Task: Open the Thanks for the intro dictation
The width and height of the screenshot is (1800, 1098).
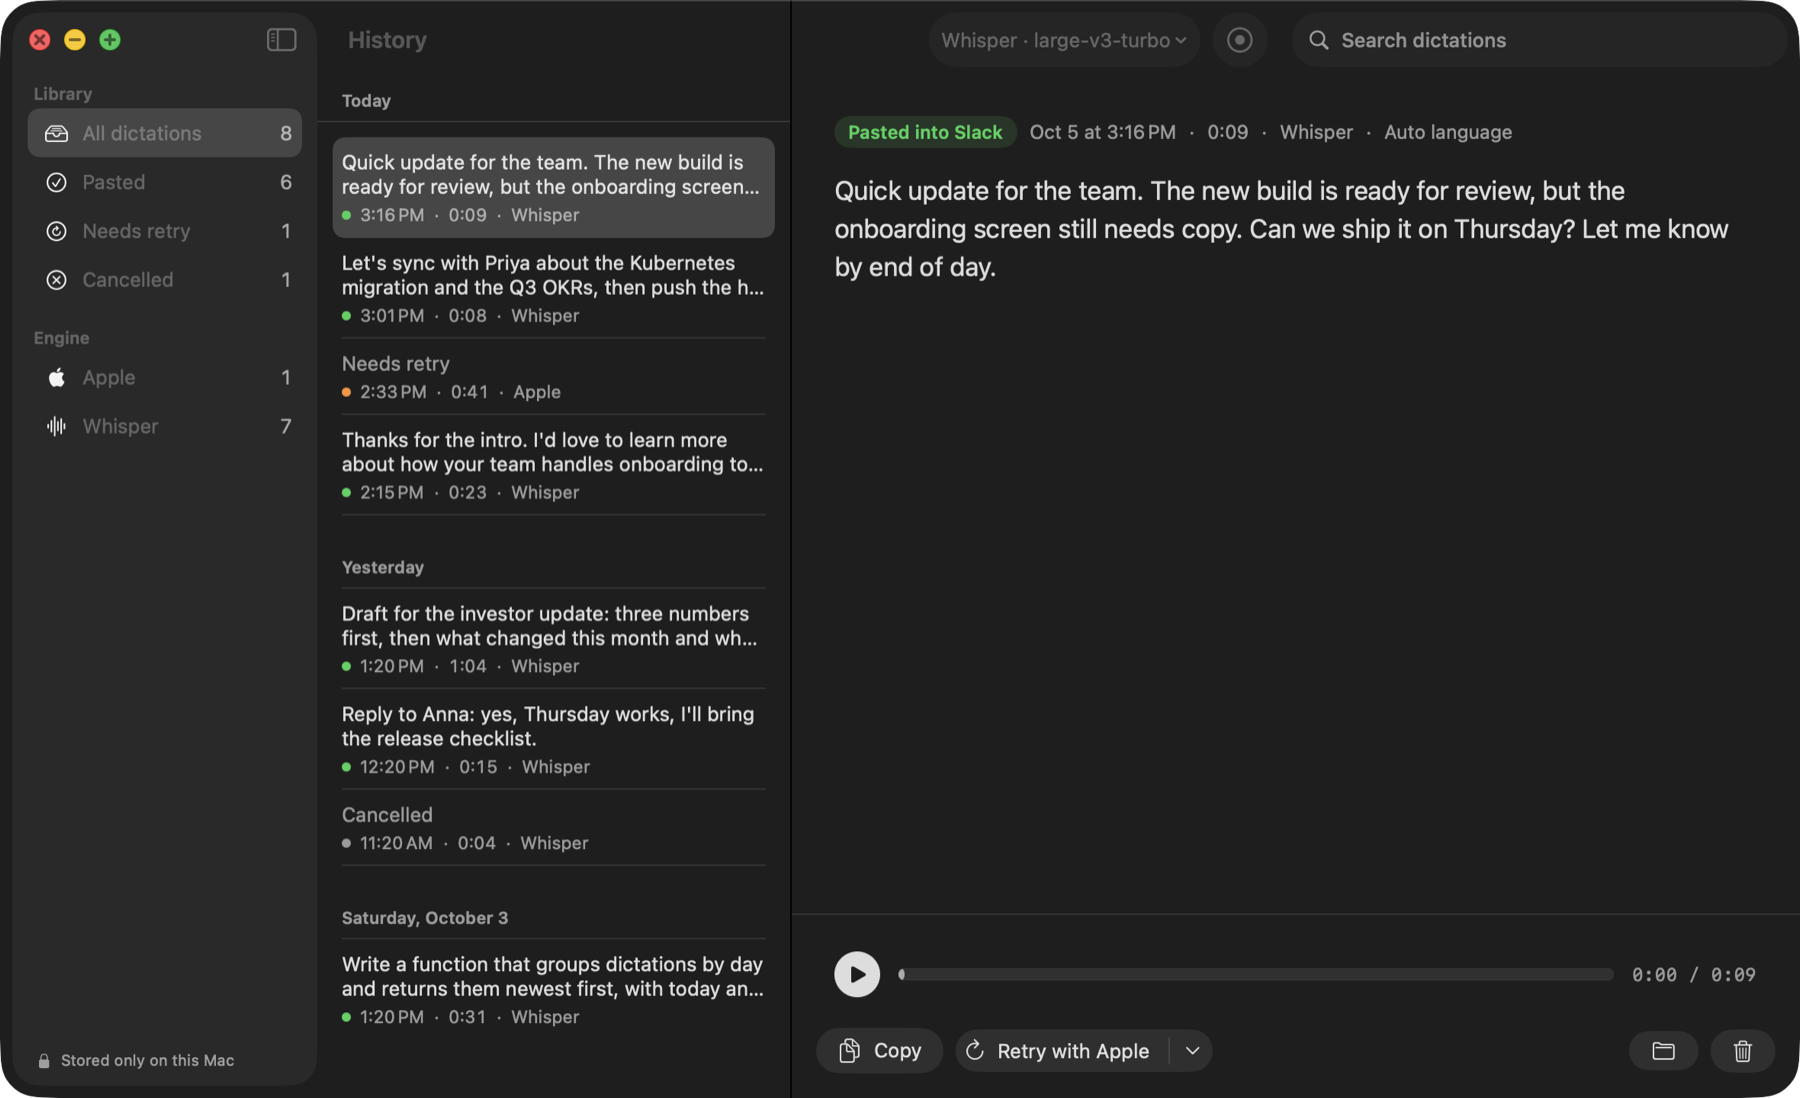Action: tap(553, 465)
